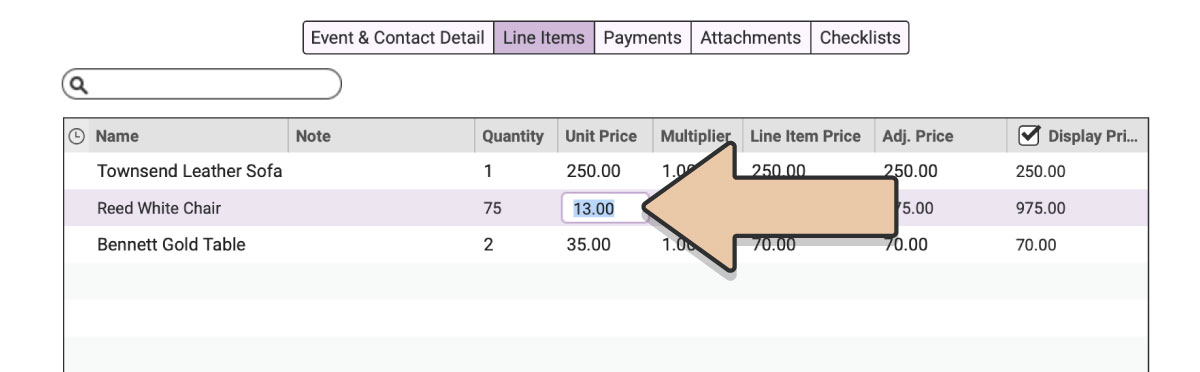Image resolution: width=1200 pixels, height=372 pixels.
Task: Open the Attachments tab
Action: pyautogui.click(x=750, y=38)
